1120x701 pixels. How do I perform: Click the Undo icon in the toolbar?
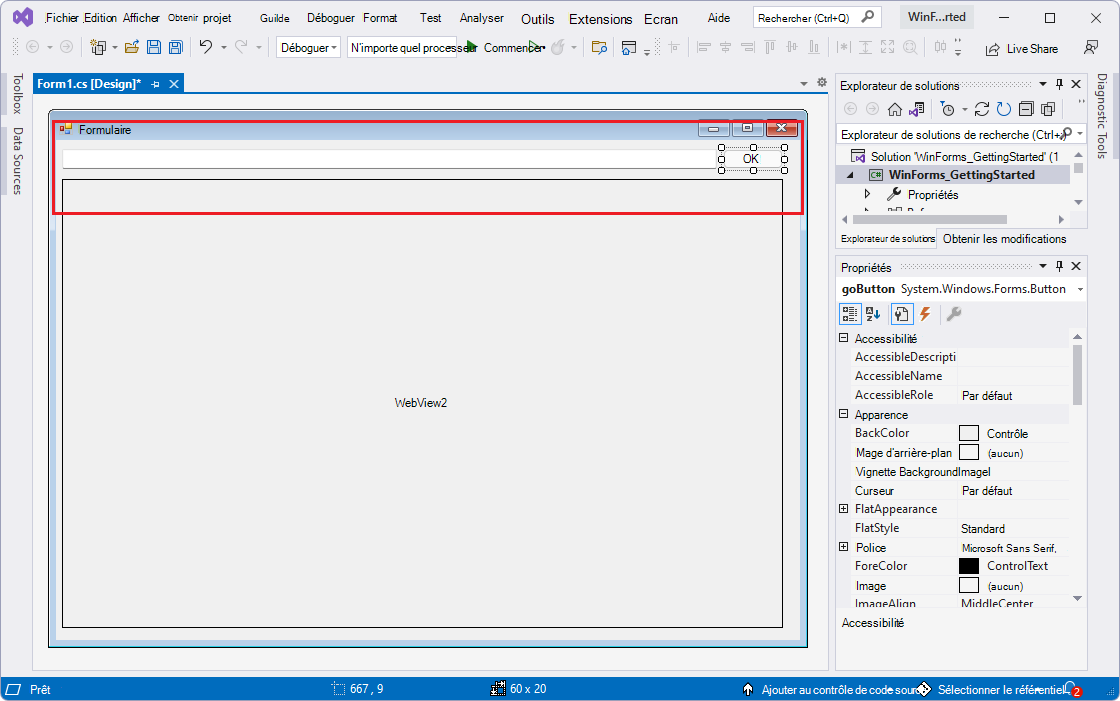[x=206, y=47]
